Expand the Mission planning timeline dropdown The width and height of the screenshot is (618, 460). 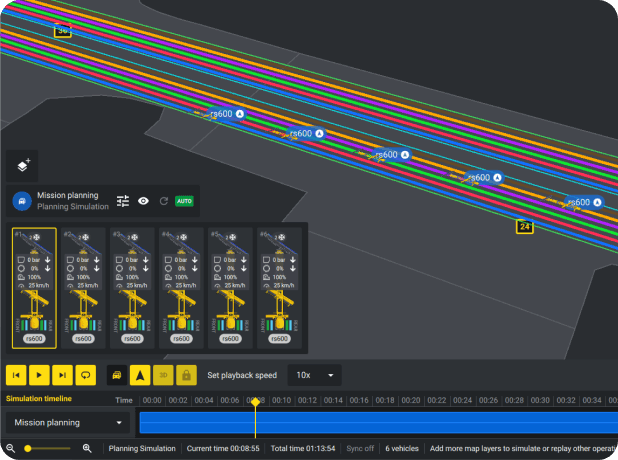click(x=69, y=423)
